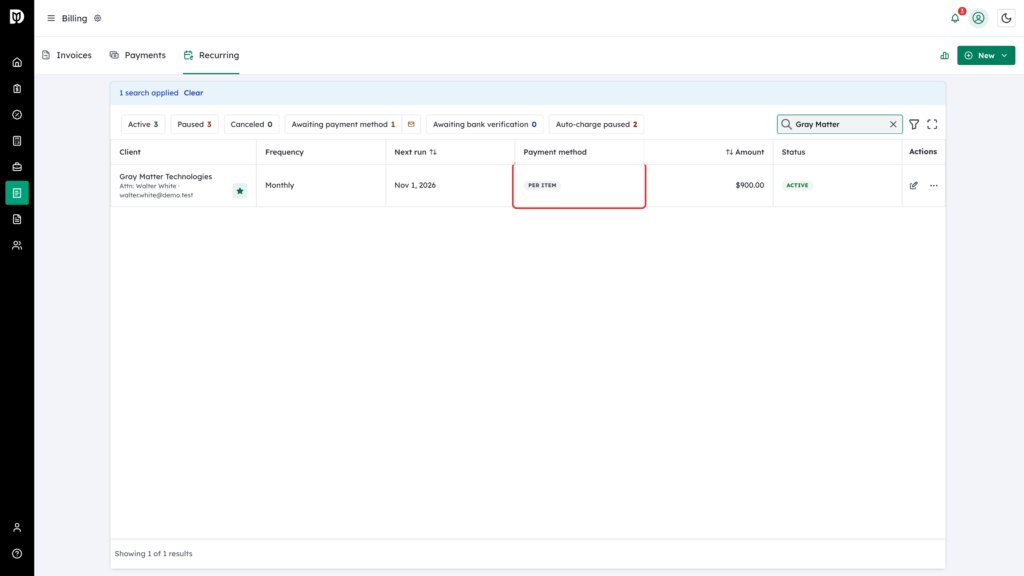Open the documents icon in sidebar
The image size is (1024, 576).
[17, 219]
